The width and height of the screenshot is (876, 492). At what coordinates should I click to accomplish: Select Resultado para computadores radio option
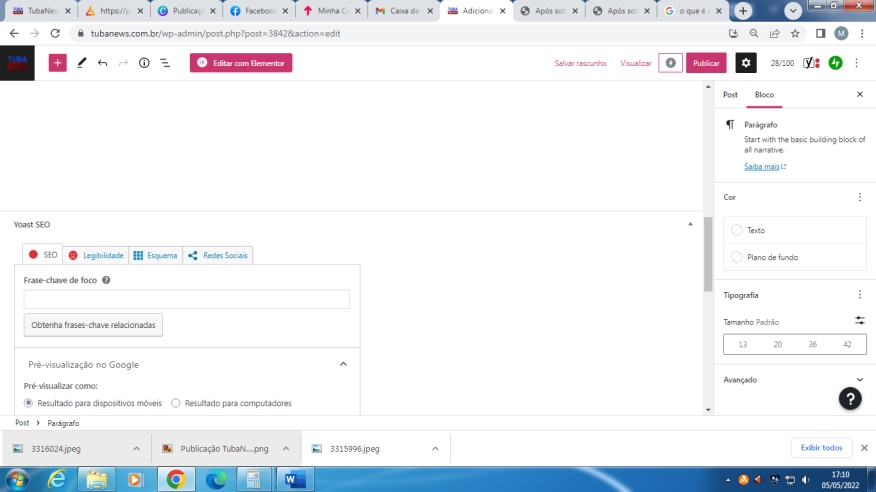[x=176, y=403]
